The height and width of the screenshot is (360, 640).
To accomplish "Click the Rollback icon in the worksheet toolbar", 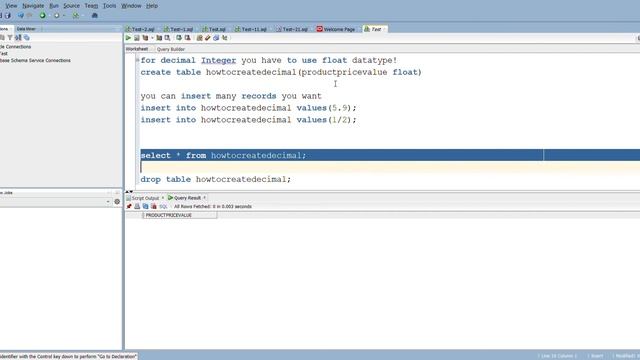I will [187, 38].
